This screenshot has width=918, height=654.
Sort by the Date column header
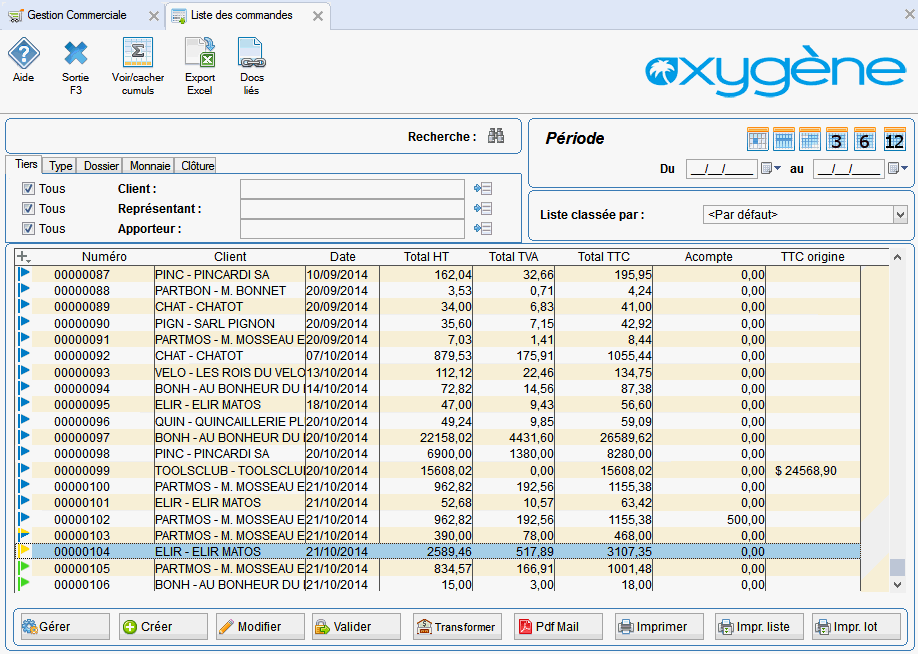(342, 256)
